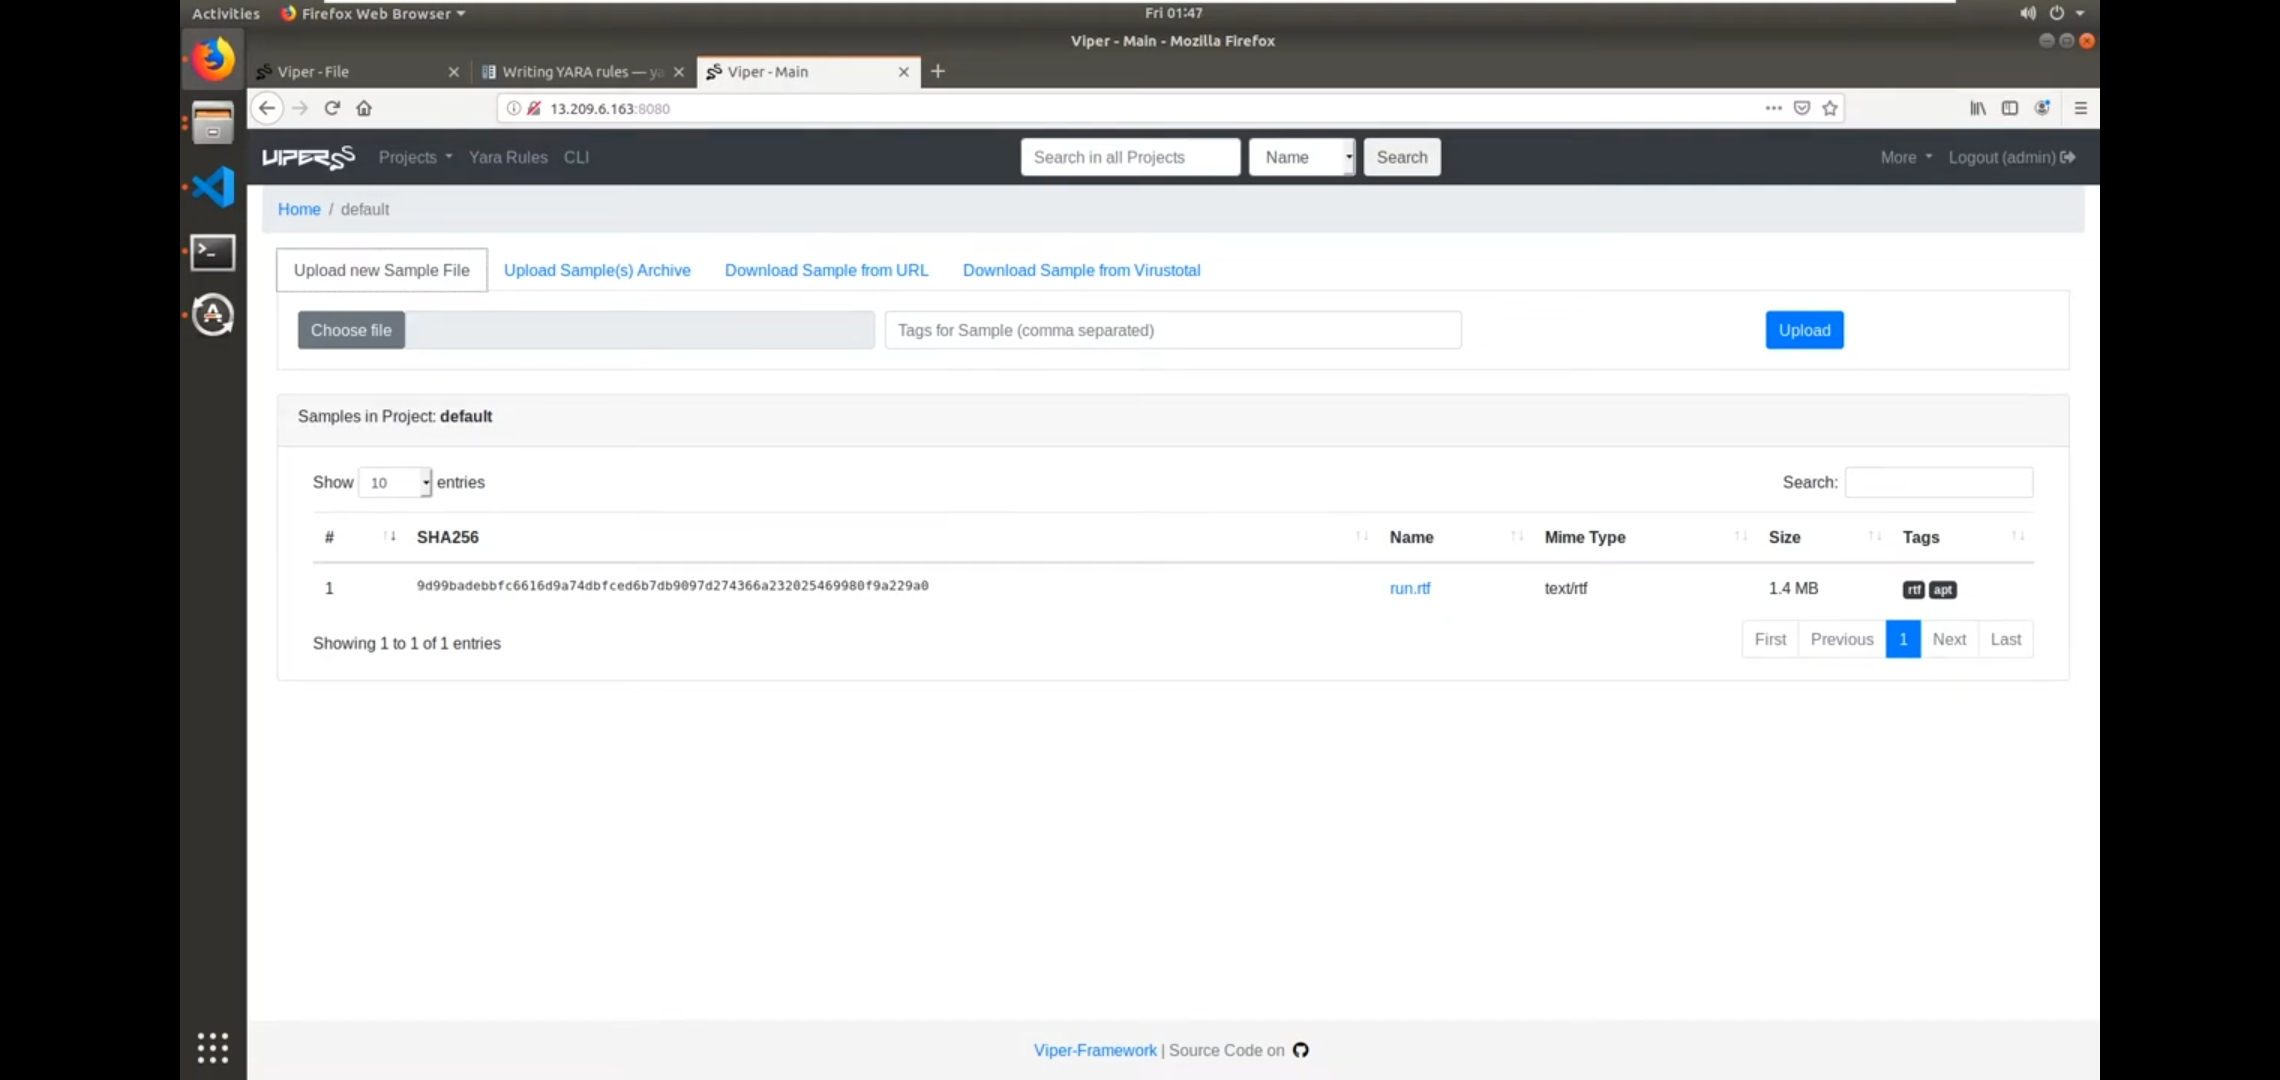Screen dimensions: 2280x1080
Task: Click the browser home icon
Action: (x=364, y=108)
